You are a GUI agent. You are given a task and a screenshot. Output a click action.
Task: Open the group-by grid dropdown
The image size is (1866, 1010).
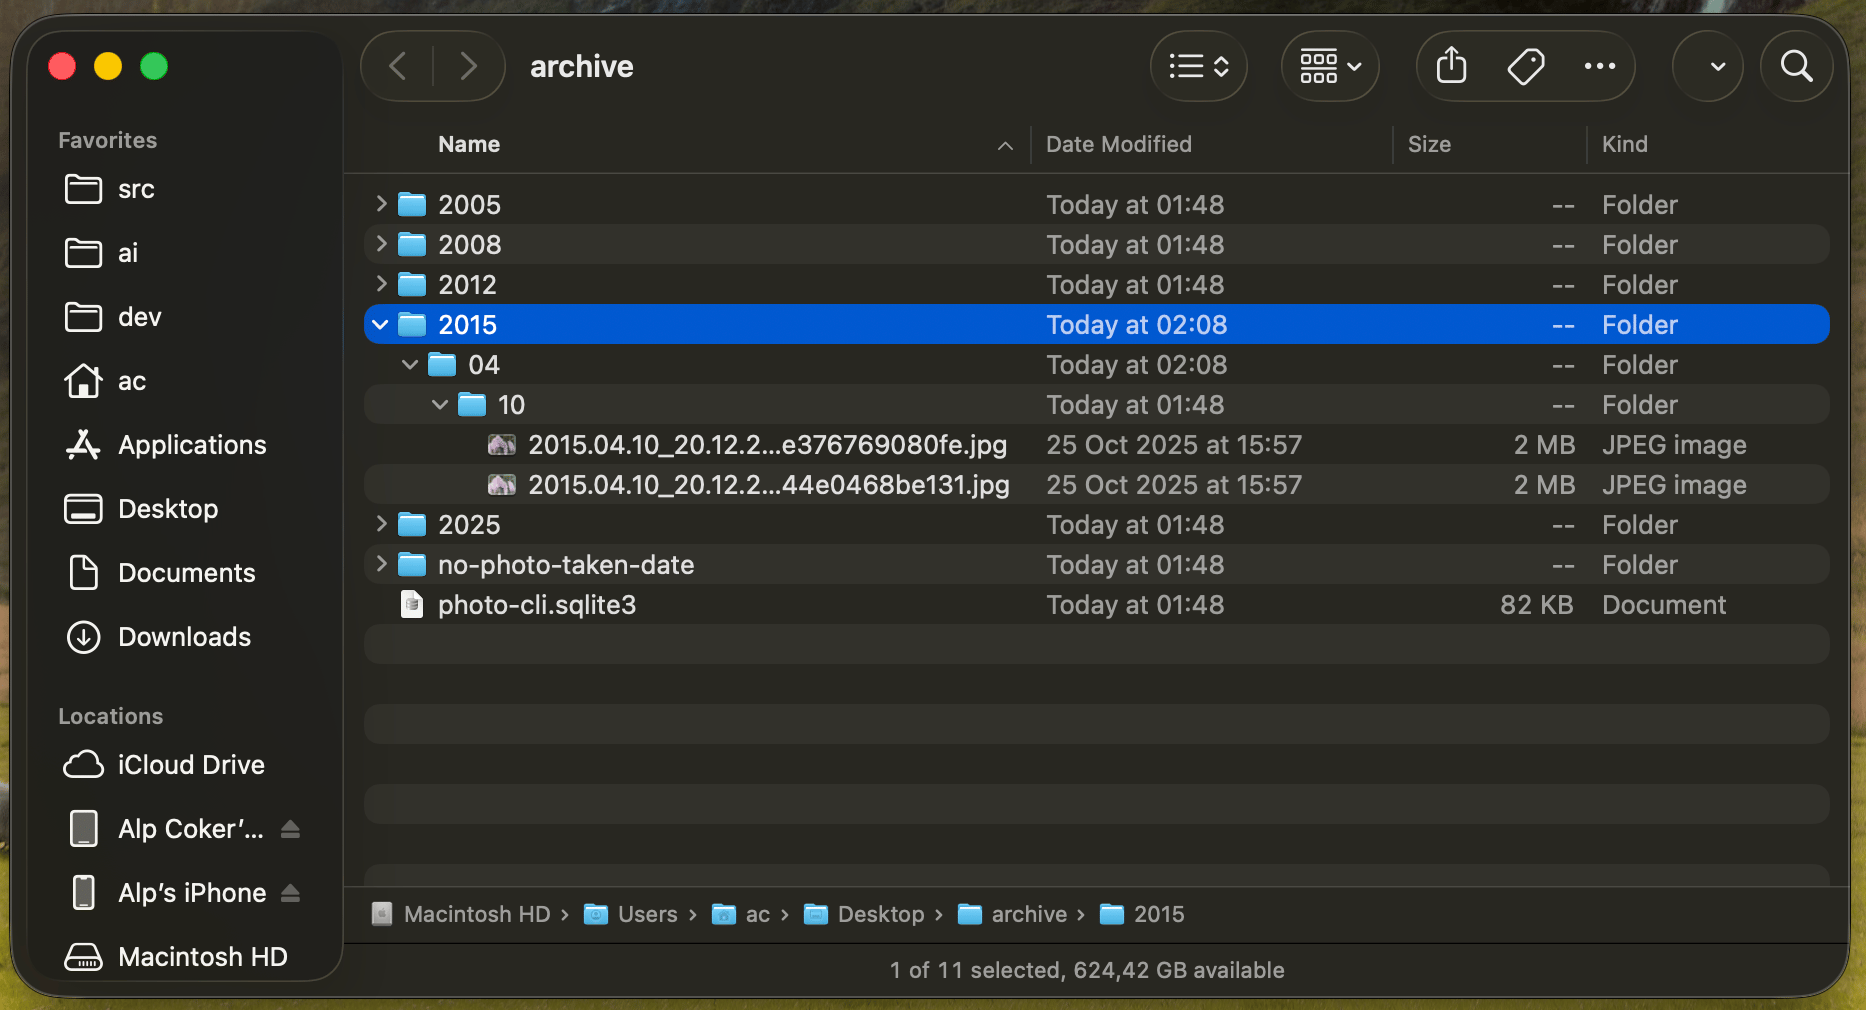[1330, 66]
